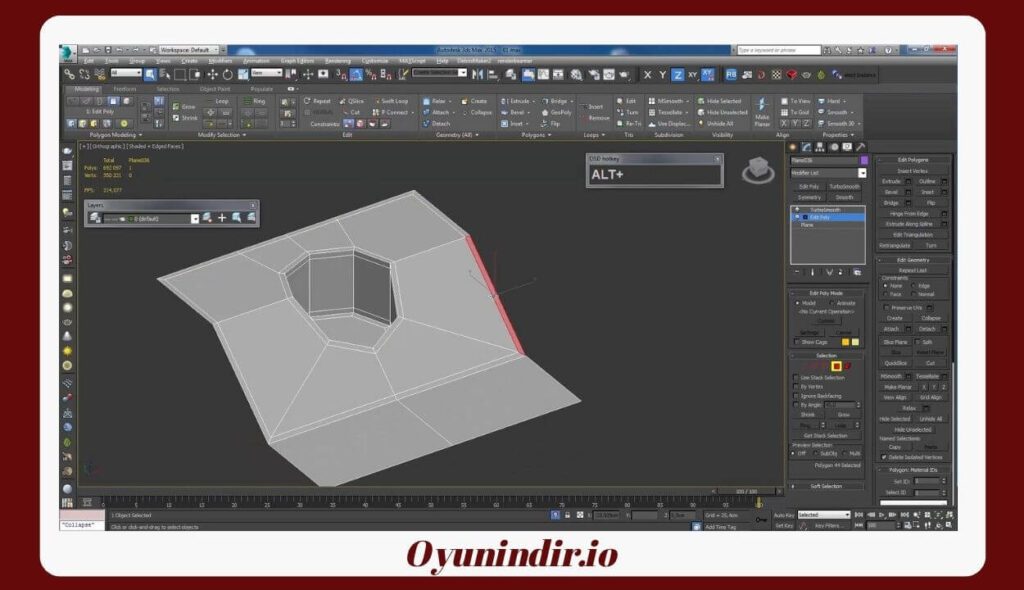Open the Edit menu
The image size is (1024, 590).
(x=89, y=61)
